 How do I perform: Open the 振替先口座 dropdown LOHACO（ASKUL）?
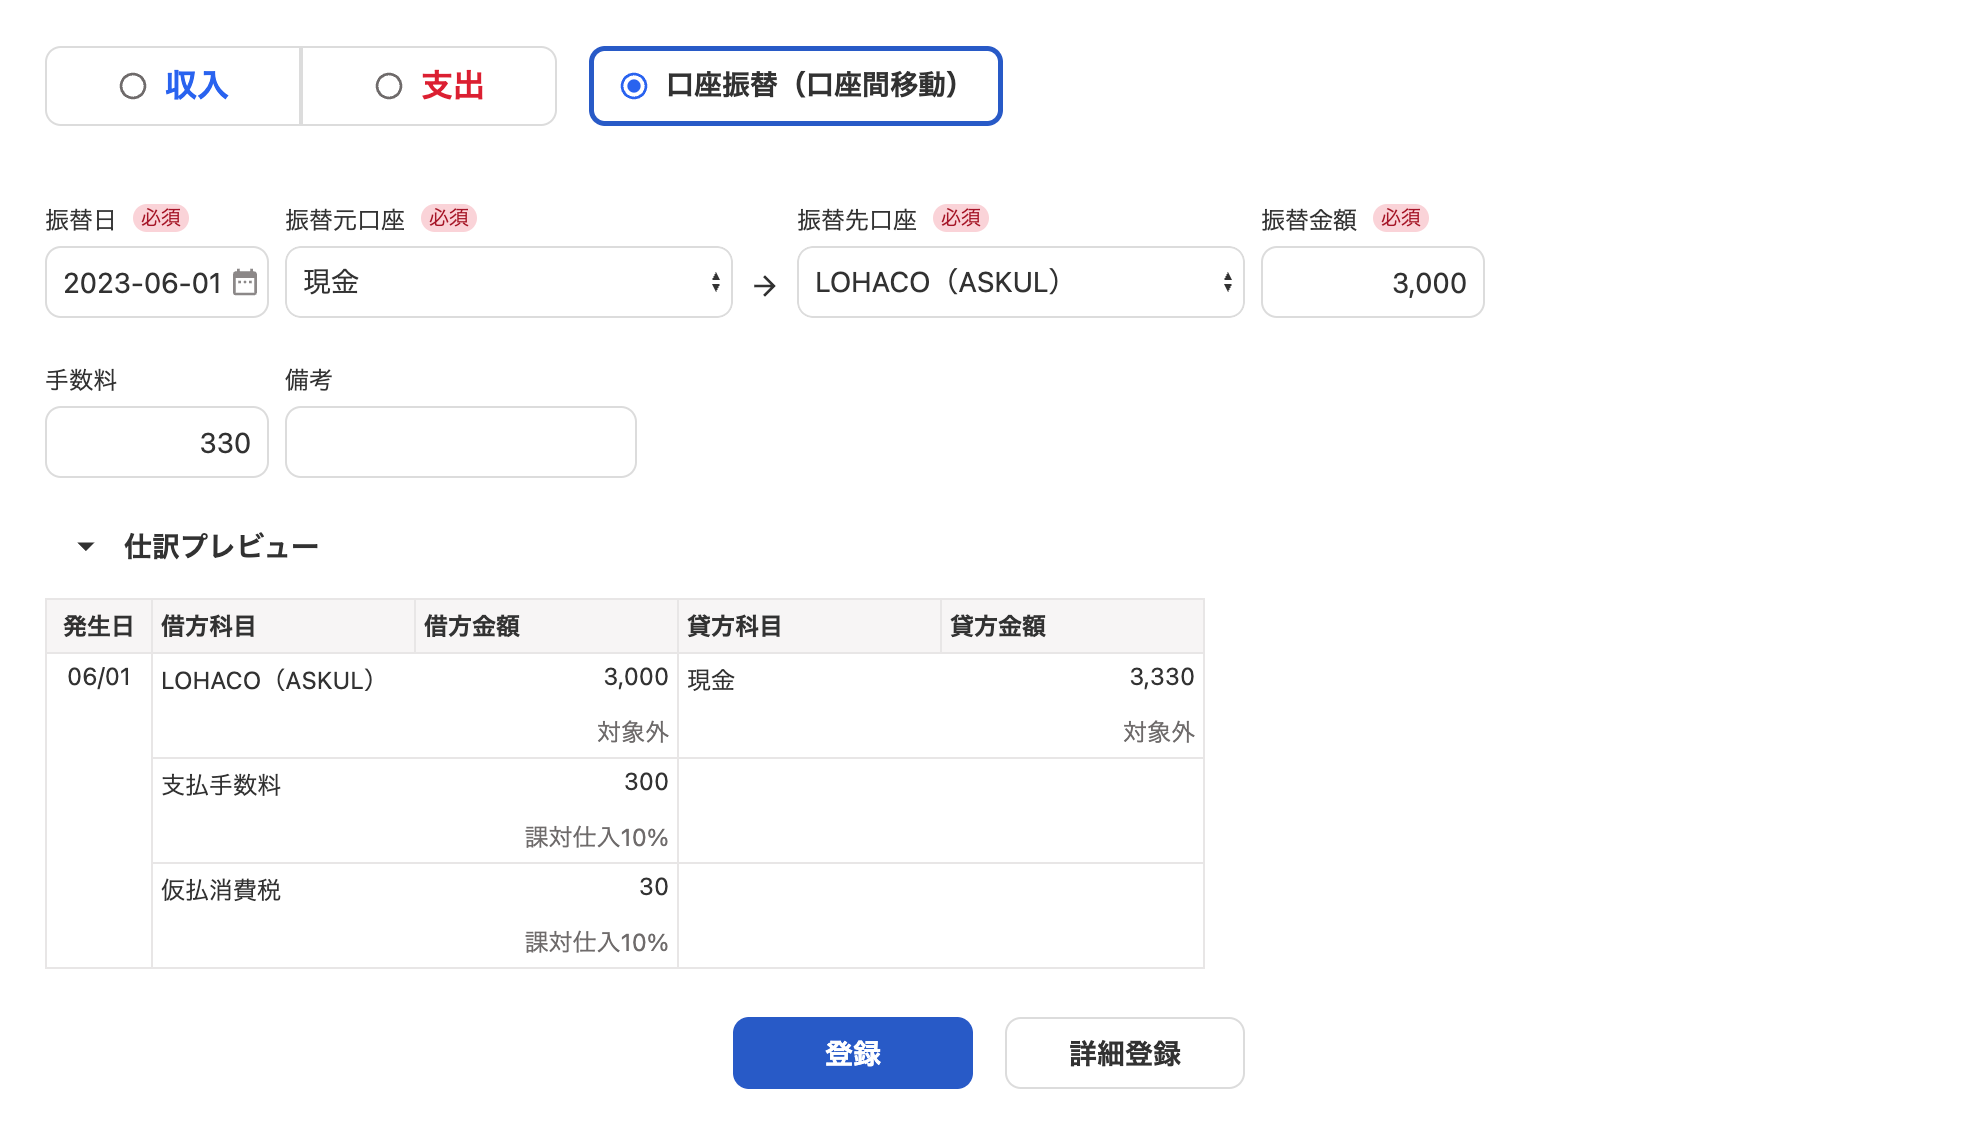point(1020,282)
